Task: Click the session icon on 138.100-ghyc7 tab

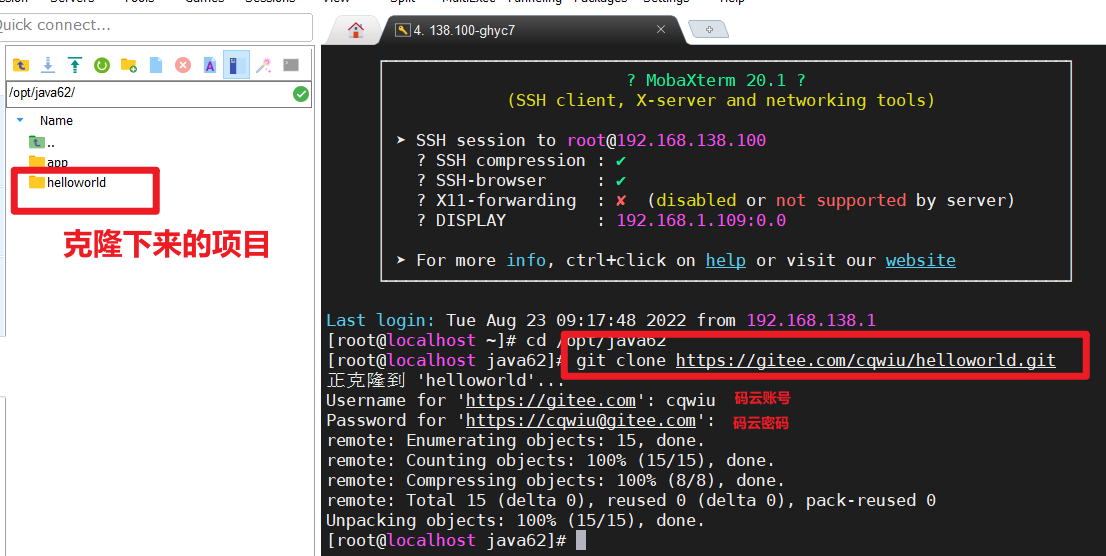Action: (403, 30)
